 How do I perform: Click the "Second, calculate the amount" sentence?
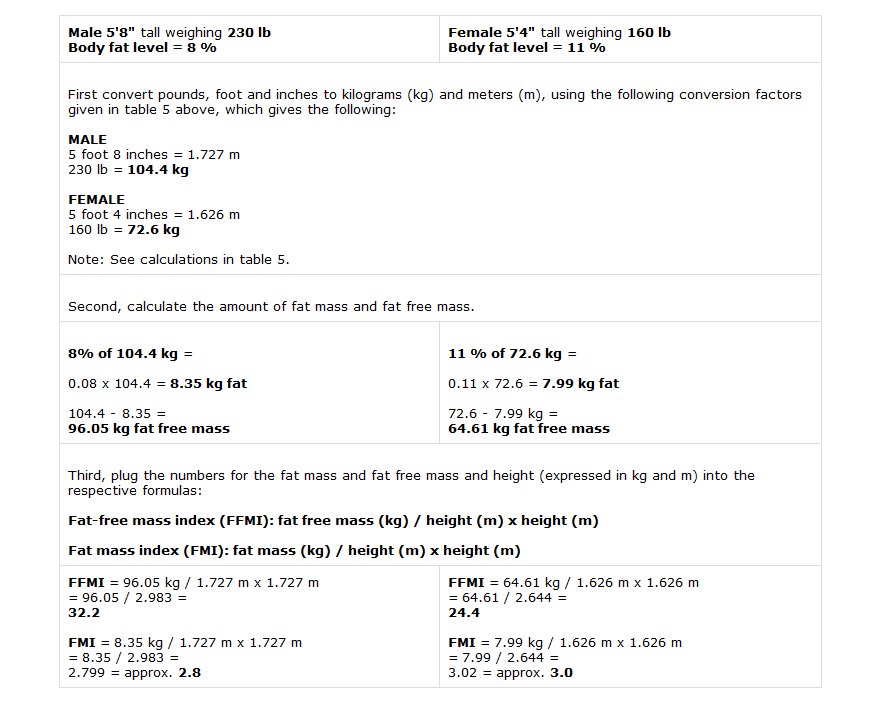tap(271, 307)
